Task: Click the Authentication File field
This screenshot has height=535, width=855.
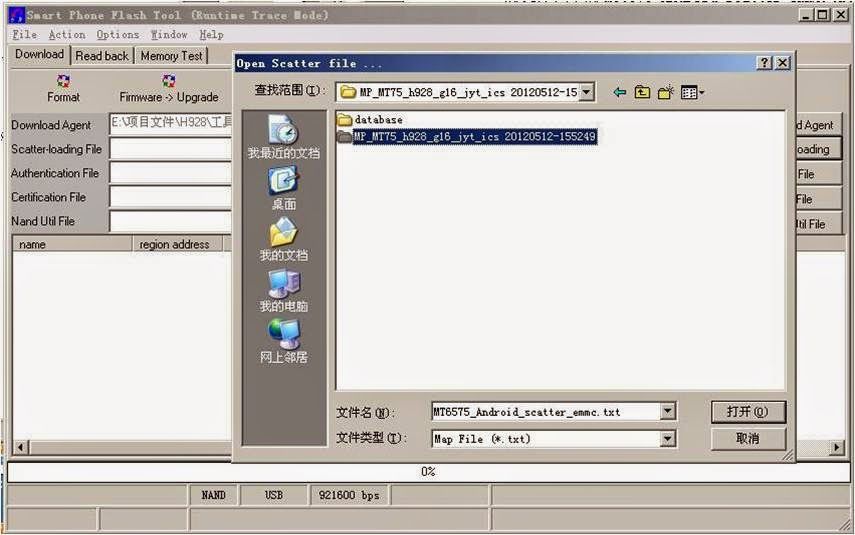Action: pos(171,173)
